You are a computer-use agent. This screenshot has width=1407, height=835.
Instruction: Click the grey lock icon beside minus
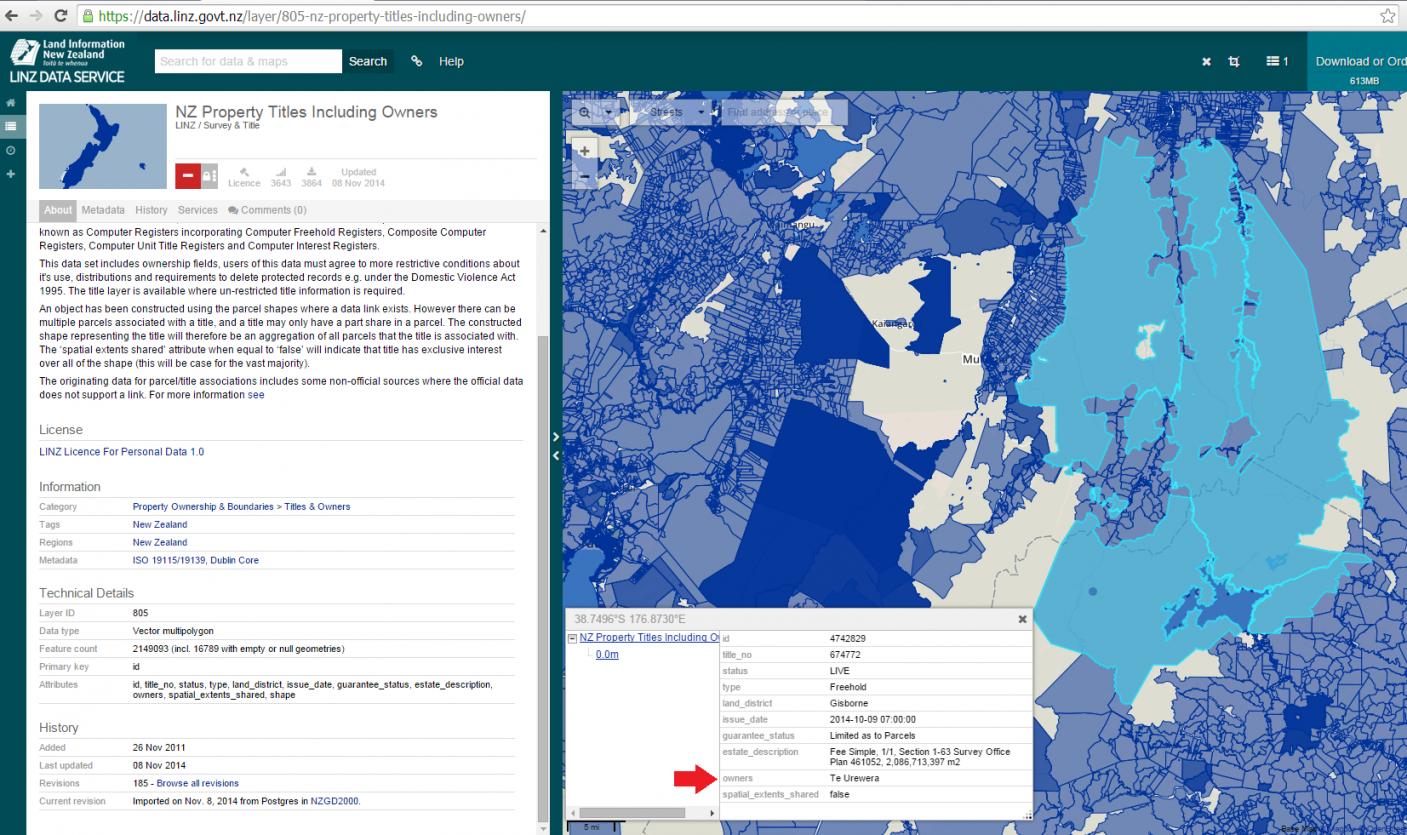209,174
